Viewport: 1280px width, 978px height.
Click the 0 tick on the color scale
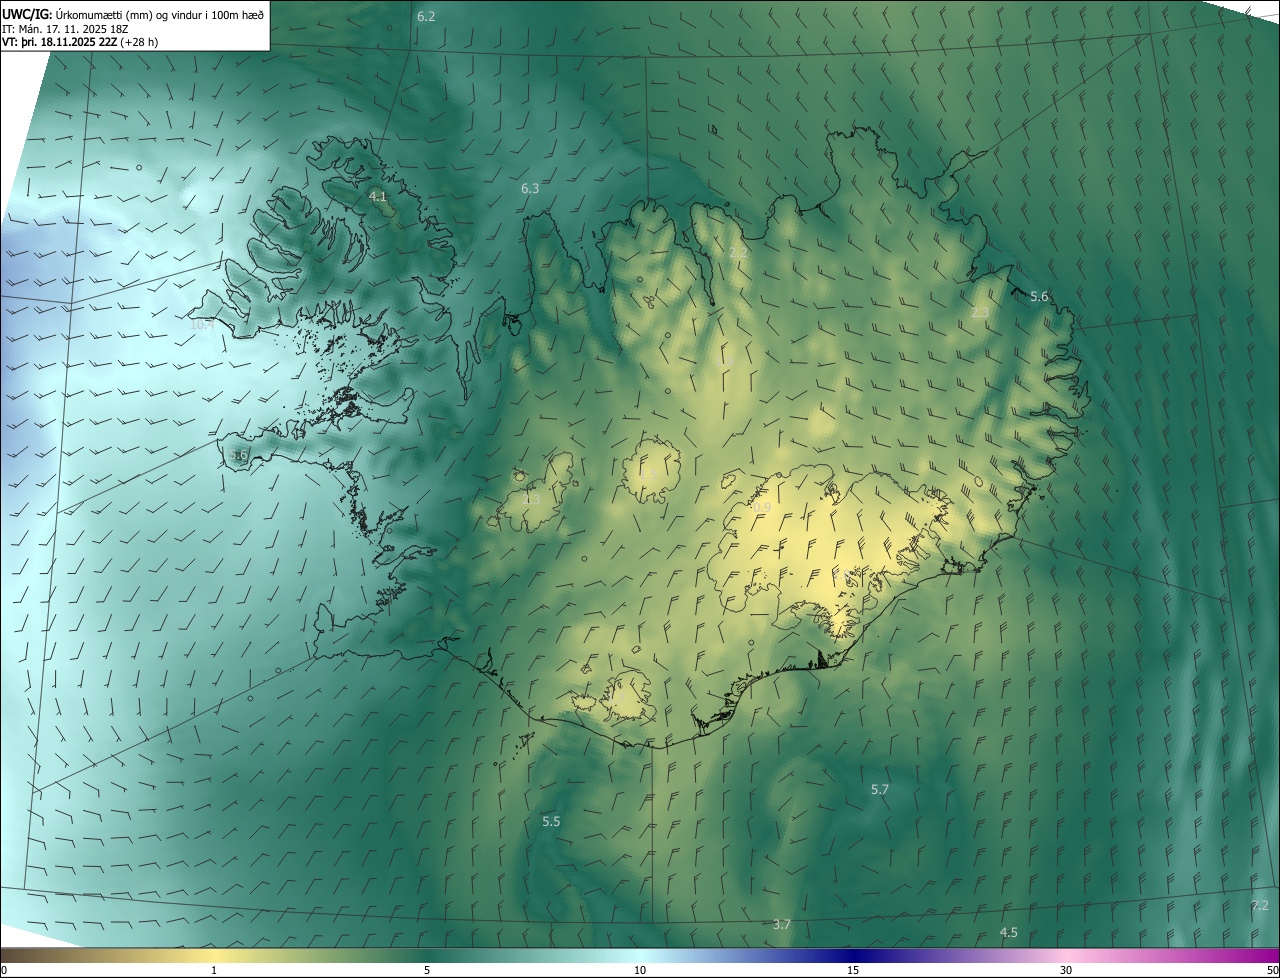[4, 970]
